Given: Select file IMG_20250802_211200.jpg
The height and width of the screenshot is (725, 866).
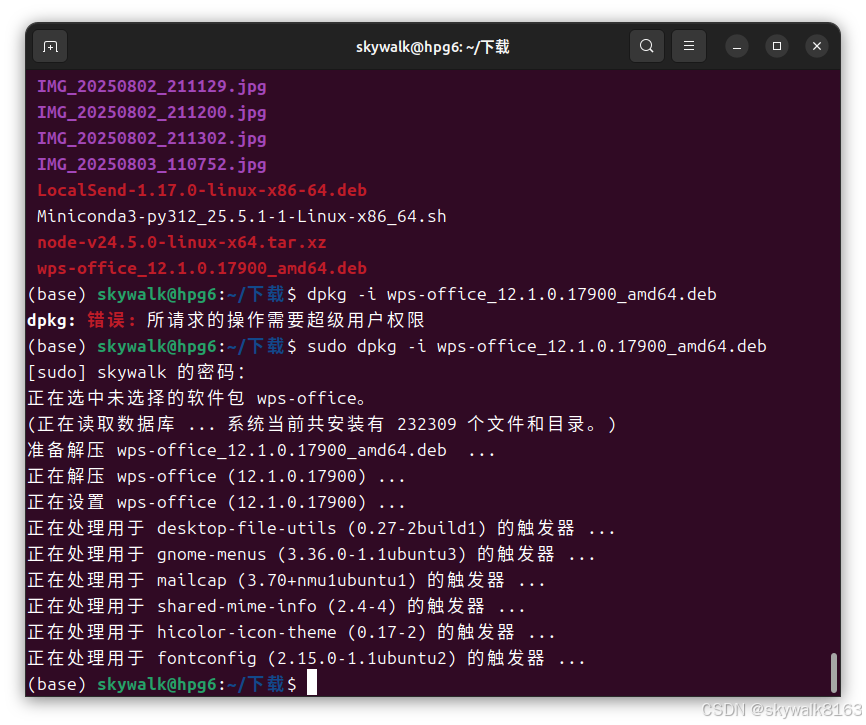Looking at the screenshot, I should tap(152, 113).
